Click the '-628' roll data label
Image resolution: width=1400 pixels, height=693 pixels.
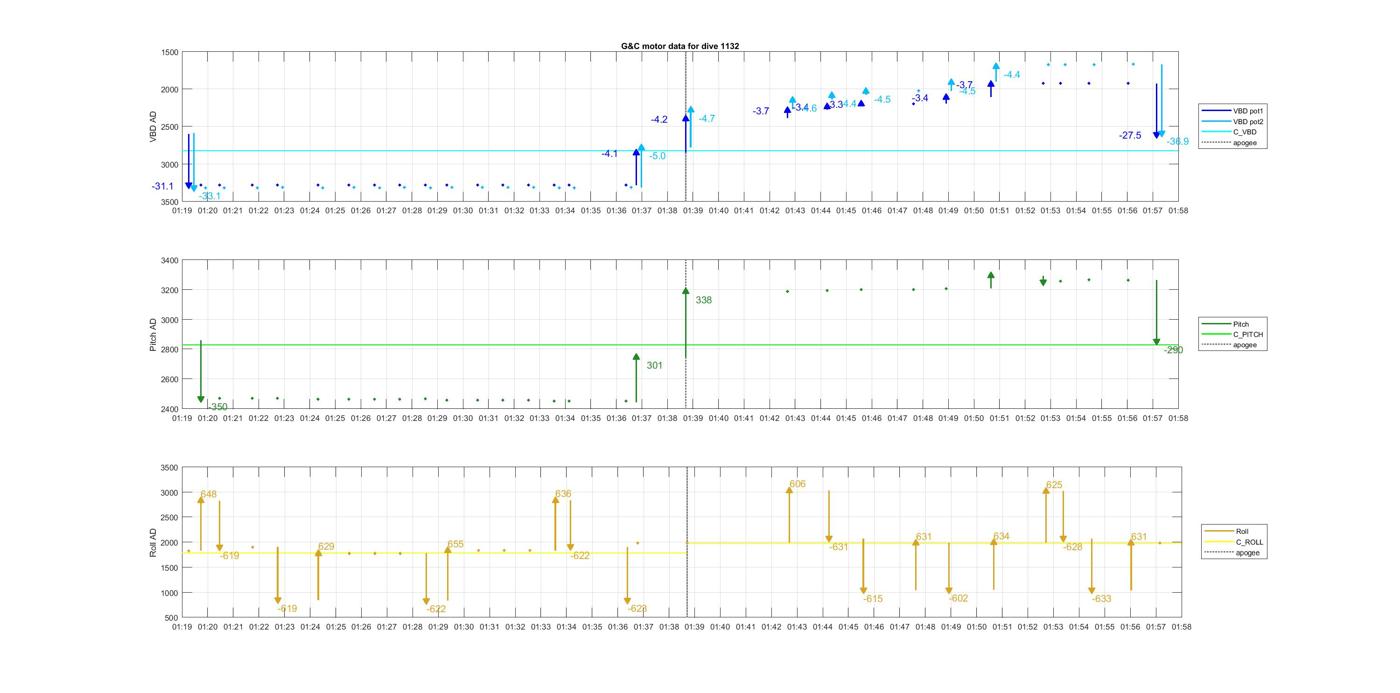tap(1072, 547)
